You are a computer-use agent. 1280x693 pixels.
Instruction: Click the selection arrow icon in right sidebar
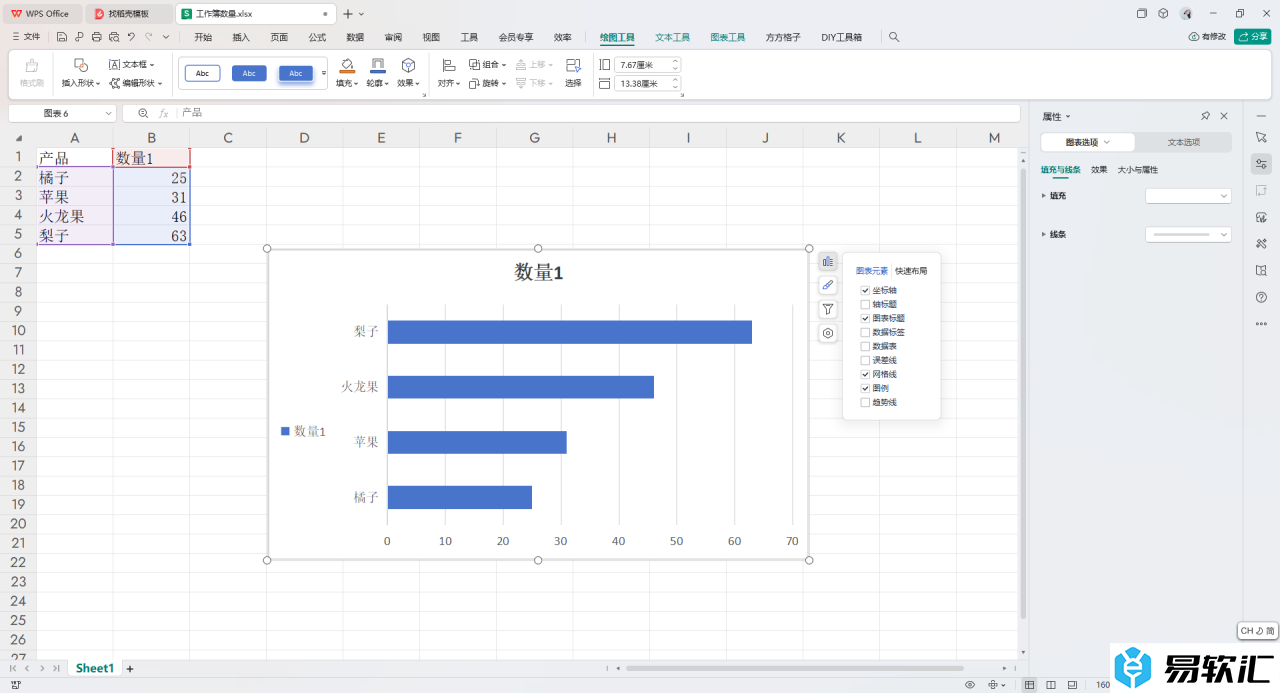tap(1261, 137)
